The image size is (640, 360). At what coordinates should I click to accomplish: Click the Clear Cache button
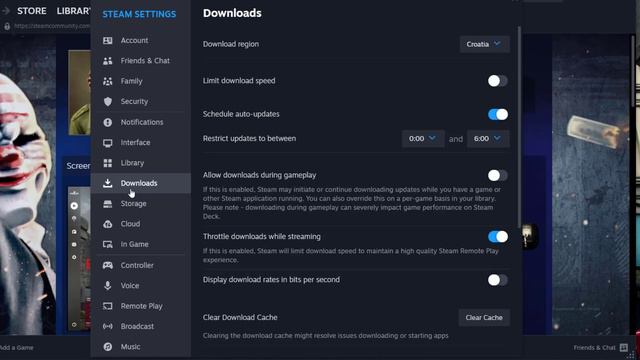coord(484,318)
